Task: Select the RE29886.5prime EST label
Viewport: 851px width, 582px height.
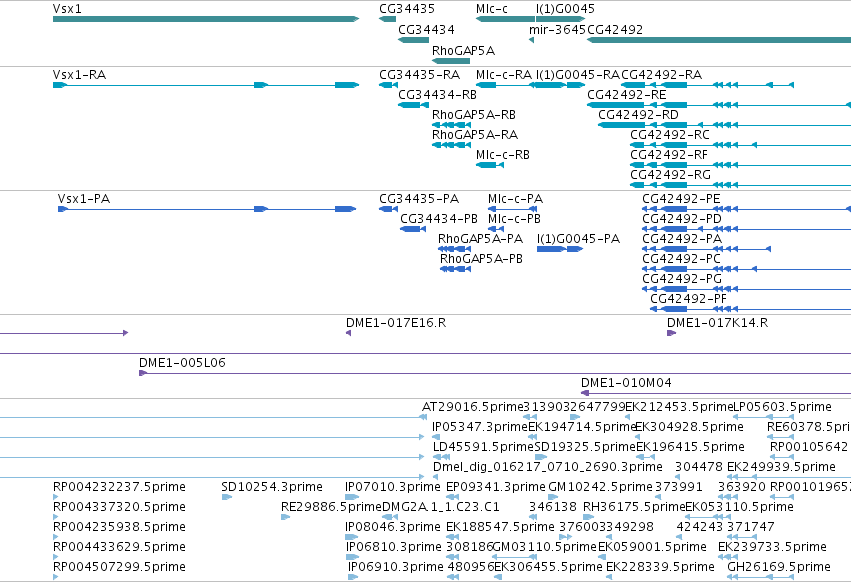Action: point(332,507)
